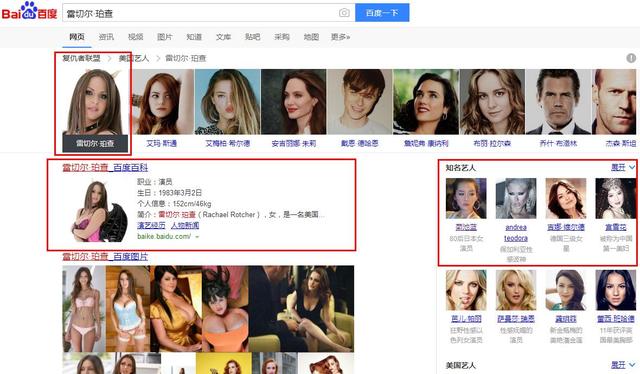Open the photo above 性感妩媚的演员
The image size is (640, 374).
(x=516, y=290)
